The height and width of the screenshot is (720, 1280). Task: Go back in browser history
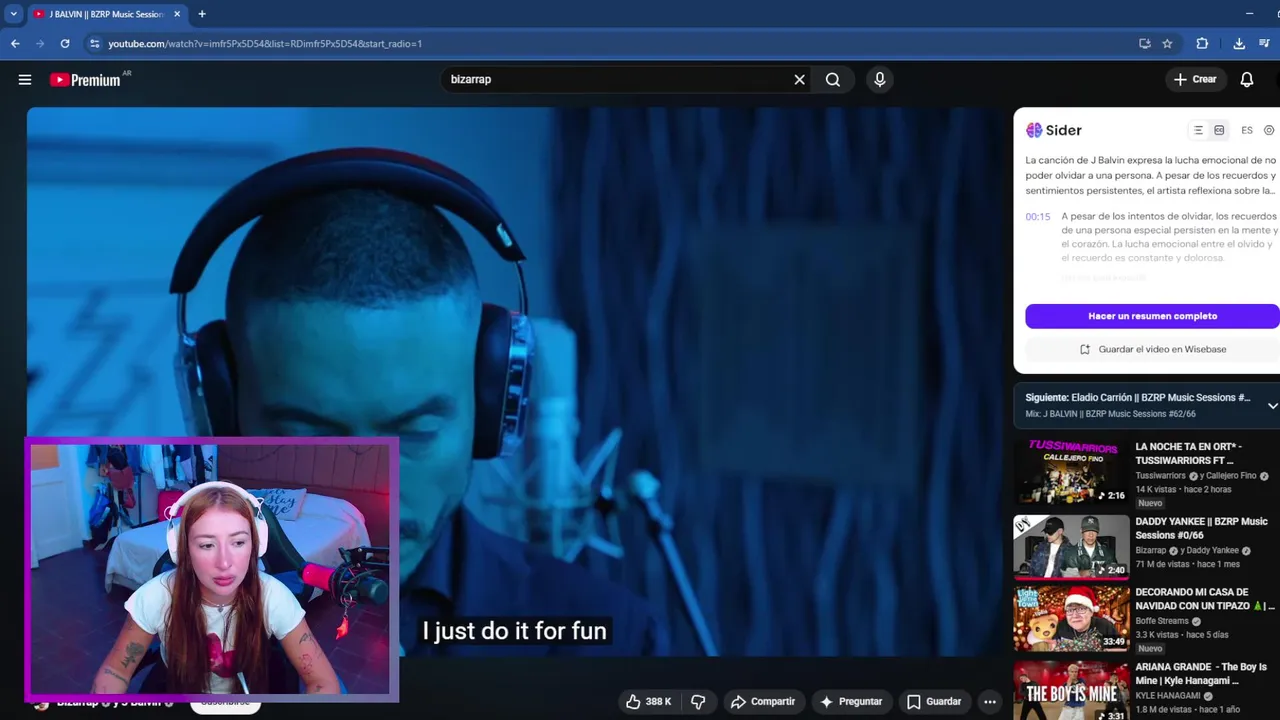(15, 44)
